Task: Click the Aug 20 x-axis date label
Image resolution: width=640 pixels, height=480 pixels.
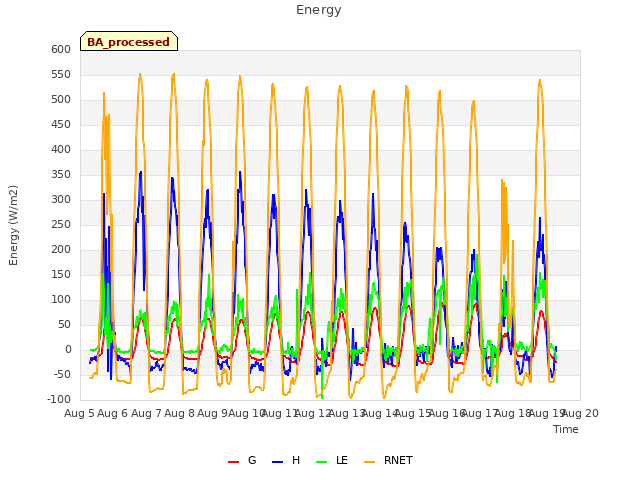Action: click(x=580, y=414)
